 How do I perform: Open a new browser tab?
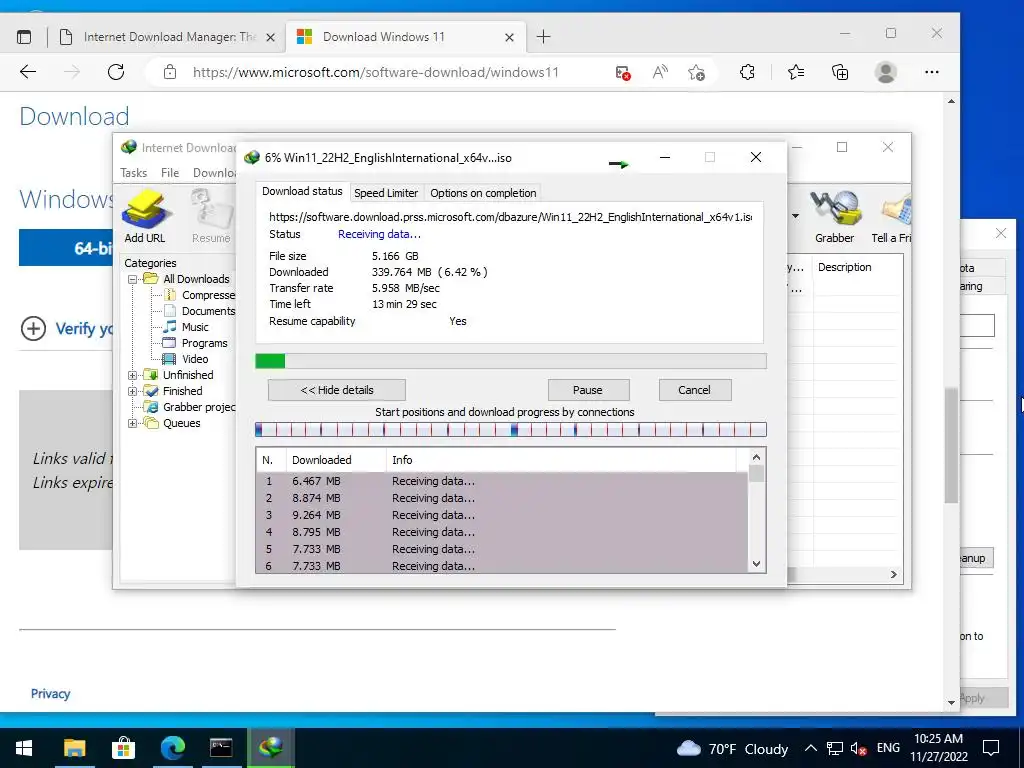click(x=543, y=37)
